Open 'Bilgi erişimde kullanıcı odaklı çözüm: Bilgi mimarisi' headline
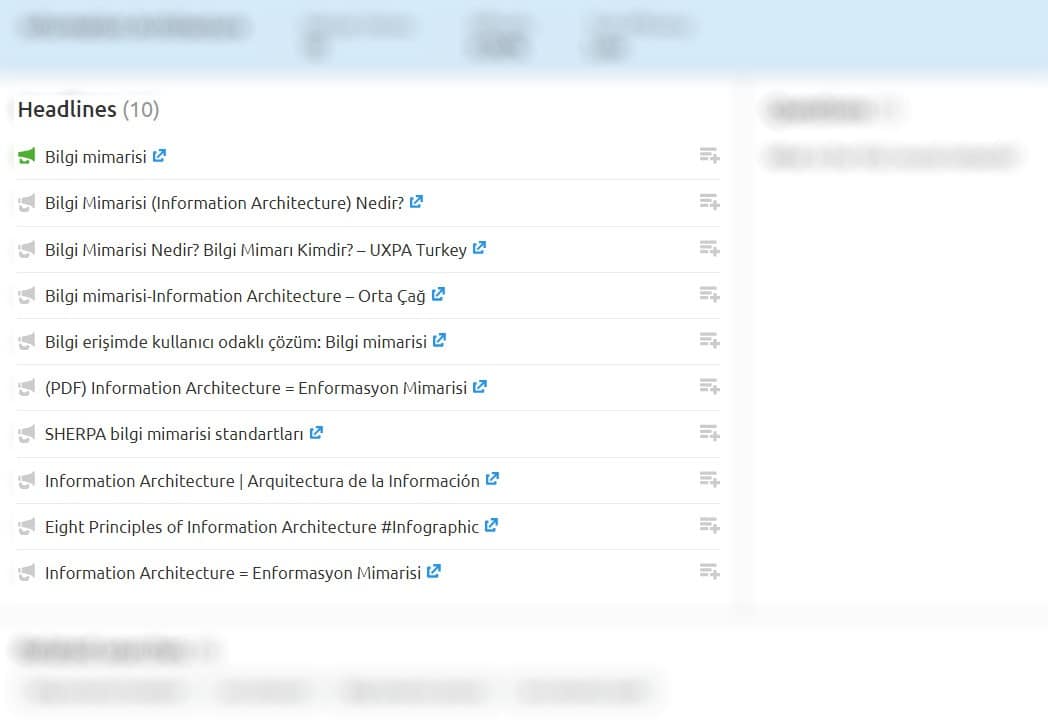 (235, 342)
